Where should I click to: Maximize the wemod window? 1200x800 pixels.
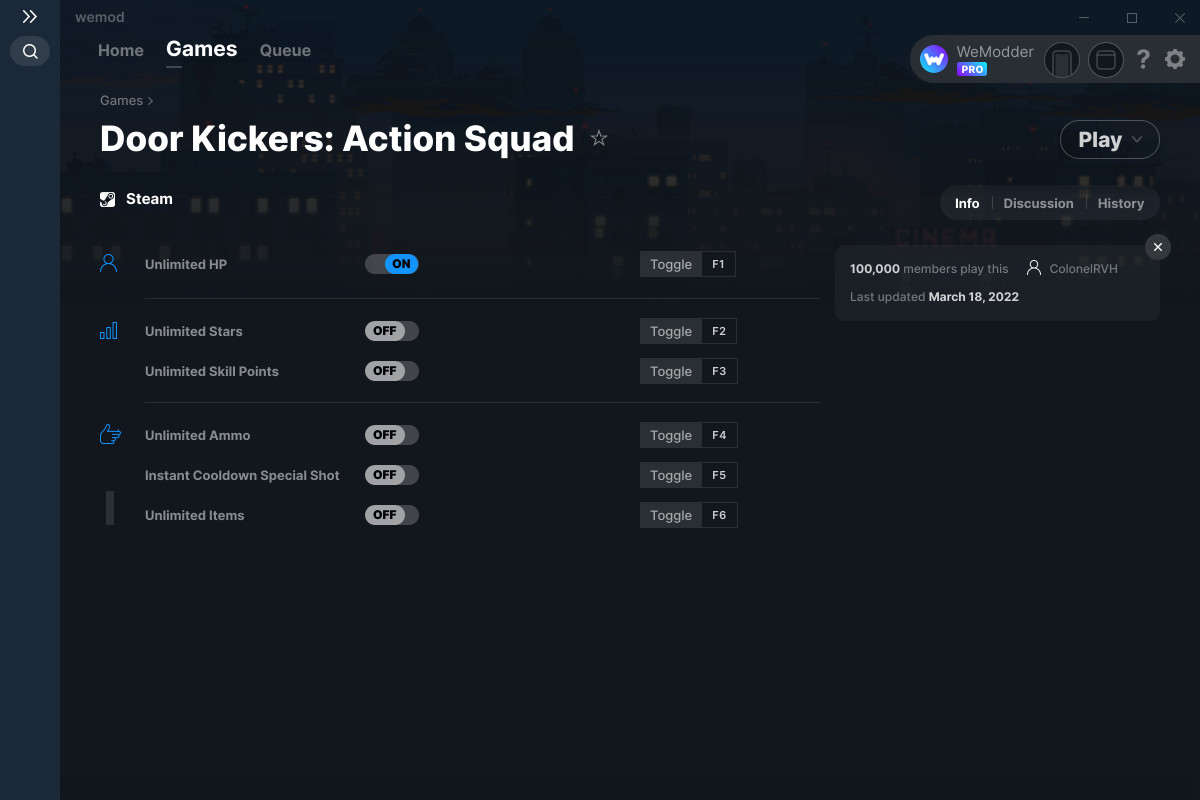[1132, 18]
